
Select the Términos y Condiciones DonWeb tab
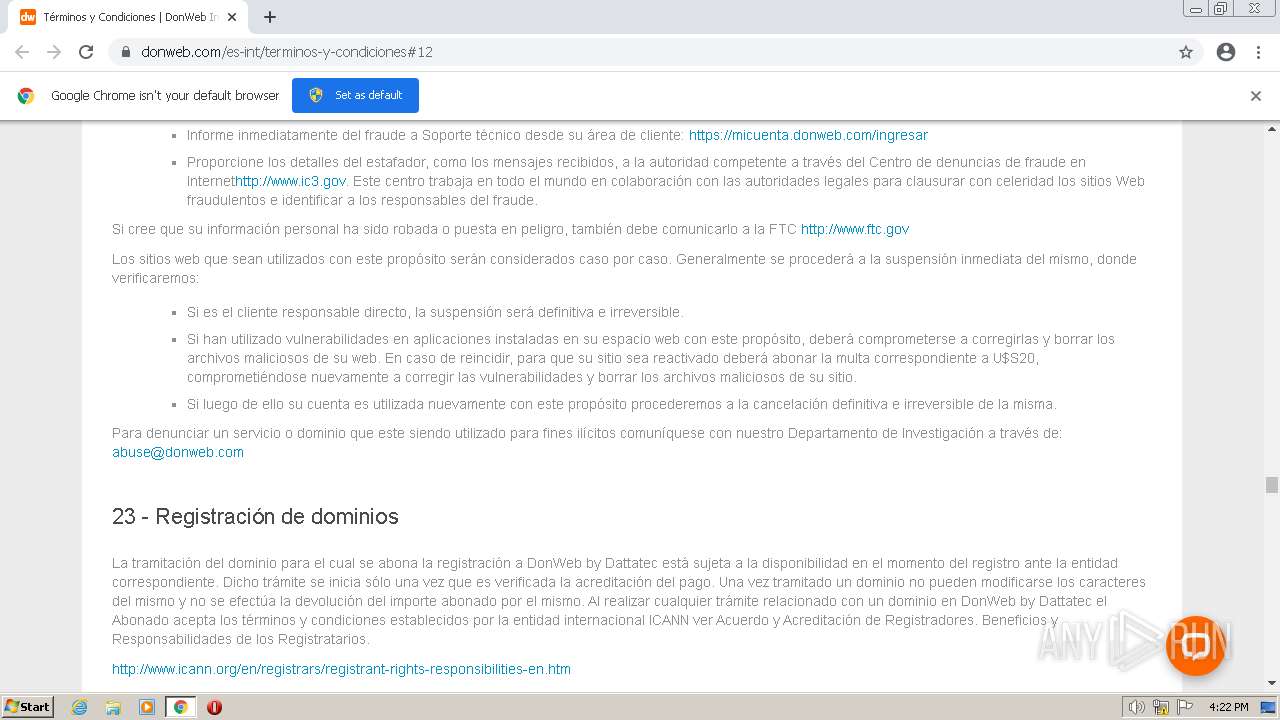point(130,17)
